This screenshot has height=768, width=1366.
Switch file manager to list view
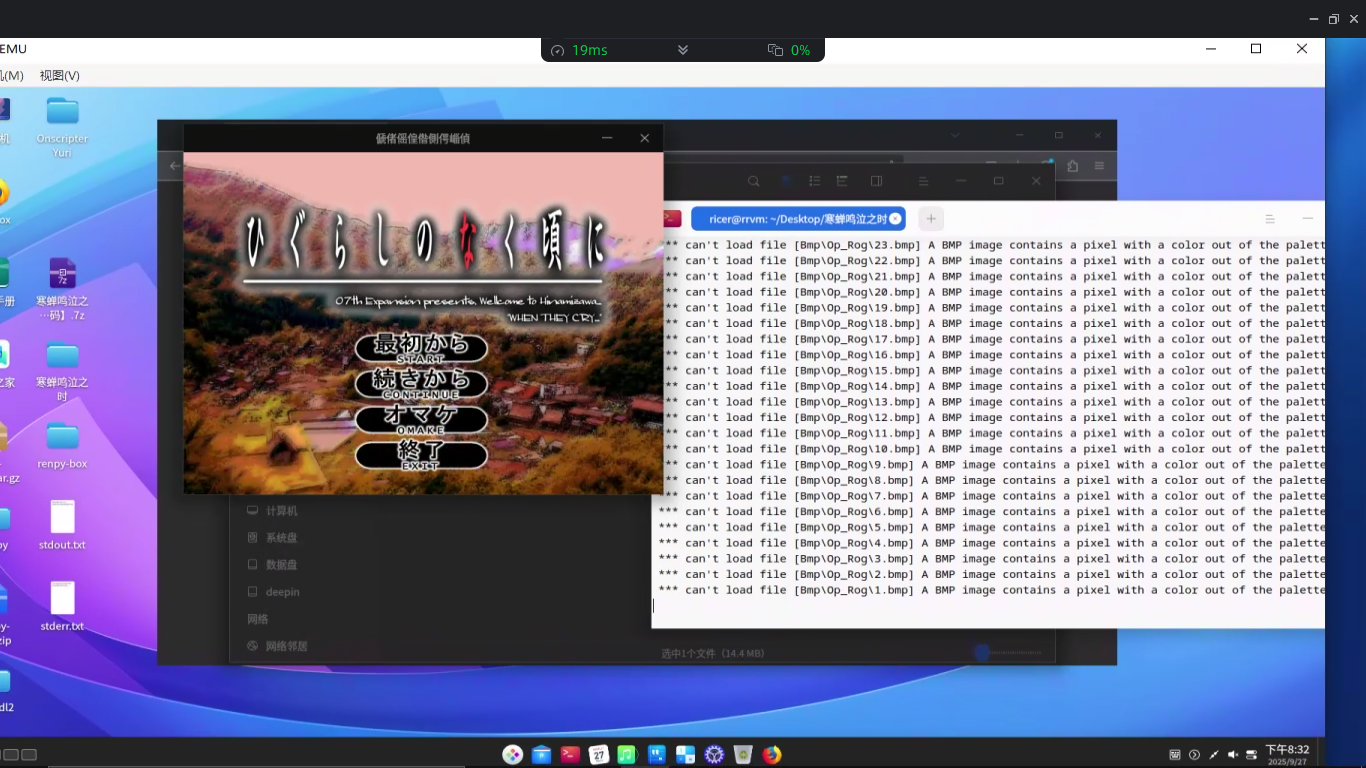pos(815,181)
